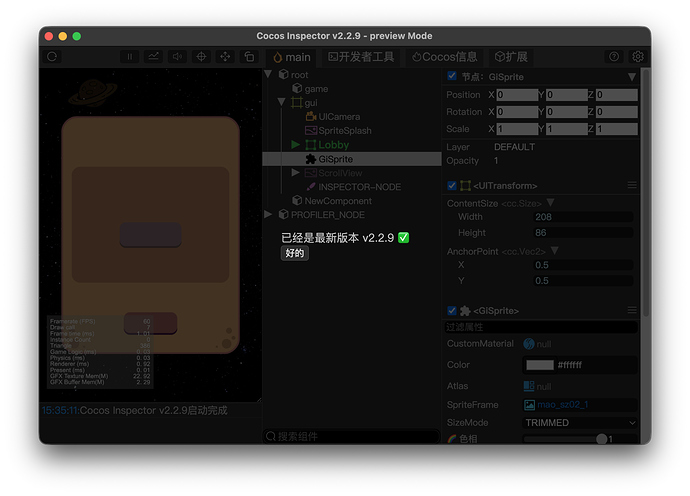Collapse the ContentSize section
The width and height of the screenshot is (690, 496).
tap(551, 202)
